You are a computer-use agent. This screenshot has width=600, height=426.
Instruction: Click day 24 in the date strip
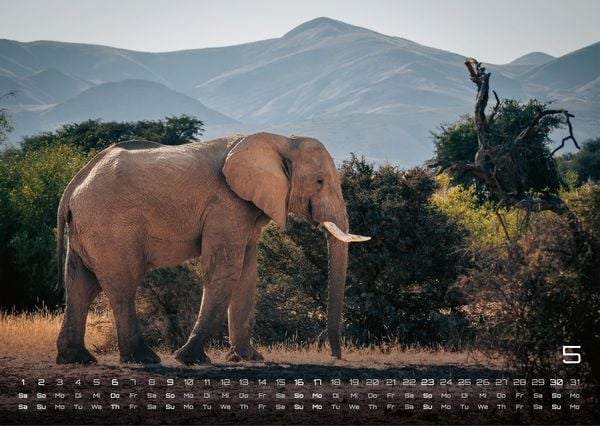pyautogui.click(x=446, y=382)
